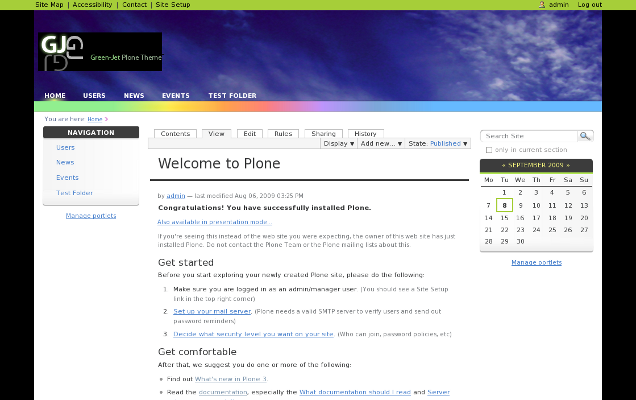Open USERS in main navigation

click(x=94, y=96)
